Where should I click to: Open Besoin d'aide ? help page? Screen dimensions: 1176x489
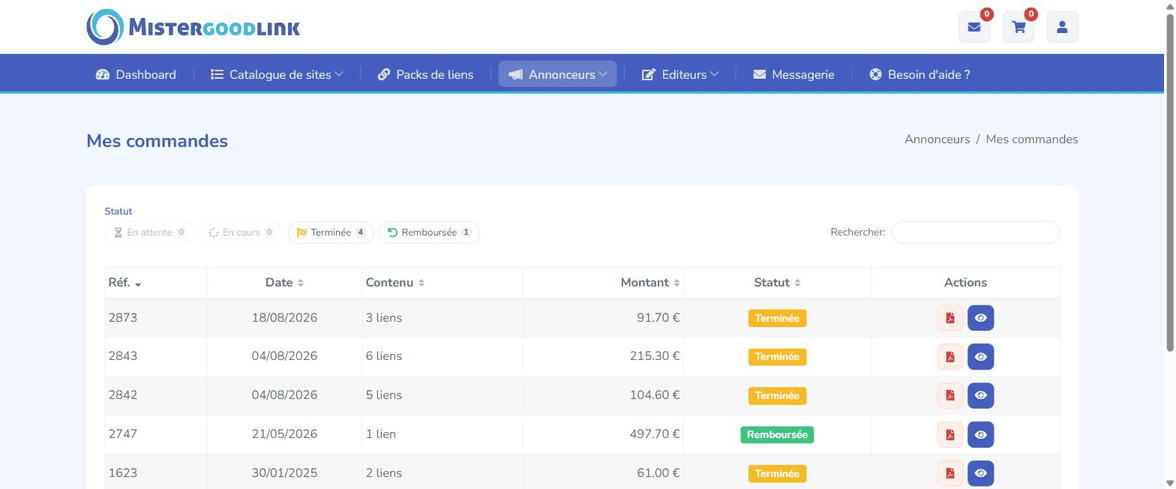pyautogui.click(x=920, y=74)
